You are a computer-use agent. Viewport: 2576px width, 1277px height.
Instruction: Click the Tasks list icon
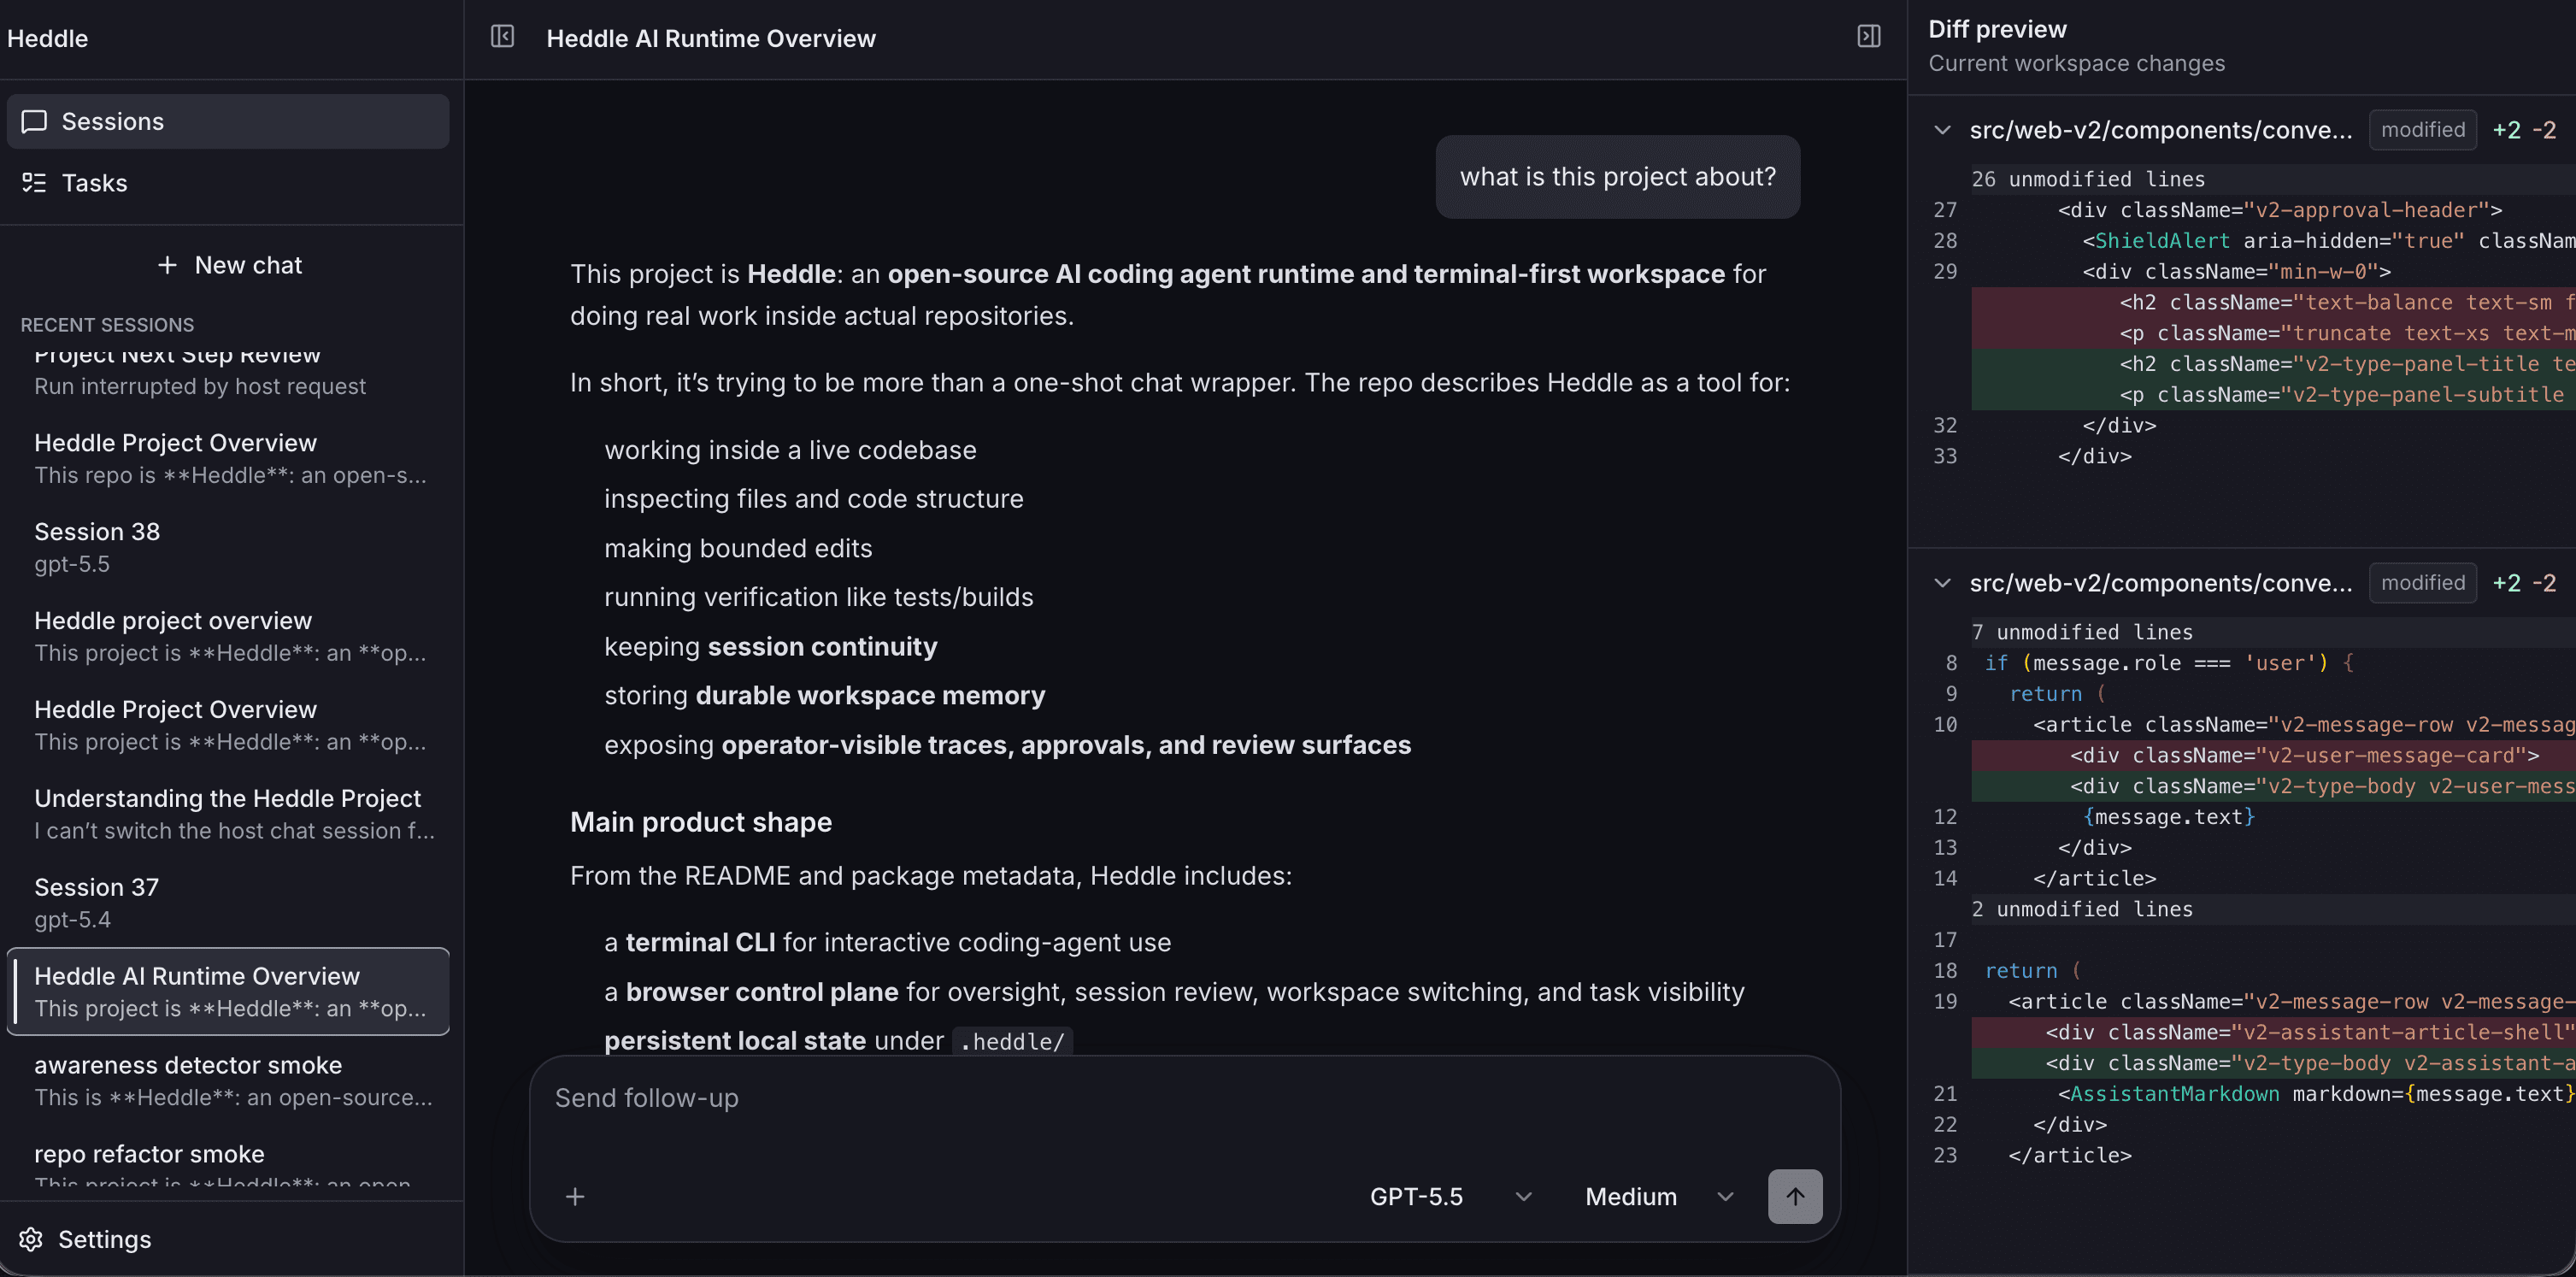[34, 183]
